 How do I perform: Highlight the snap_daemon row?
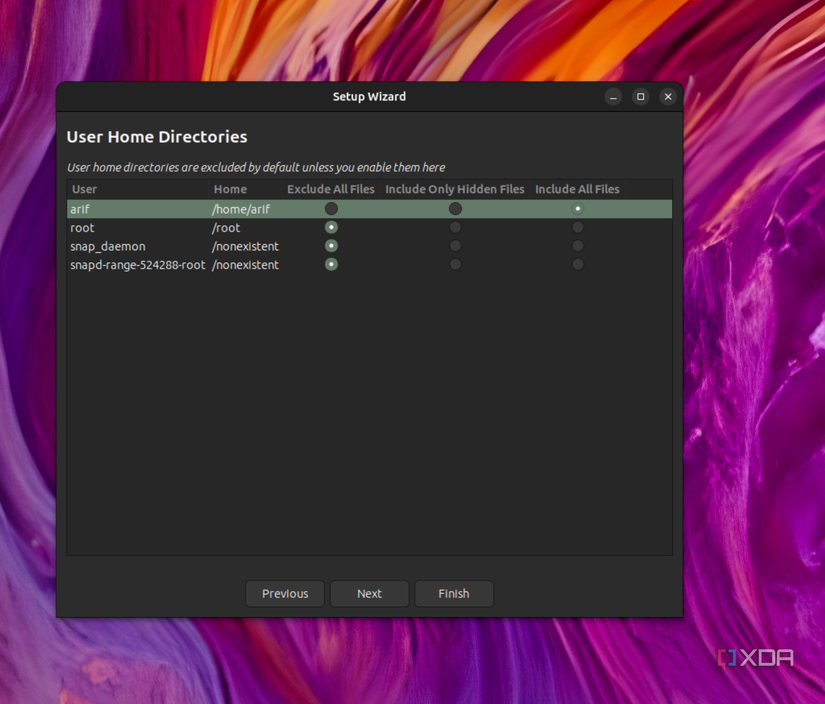pyautogui.click(x=150, y=245)
